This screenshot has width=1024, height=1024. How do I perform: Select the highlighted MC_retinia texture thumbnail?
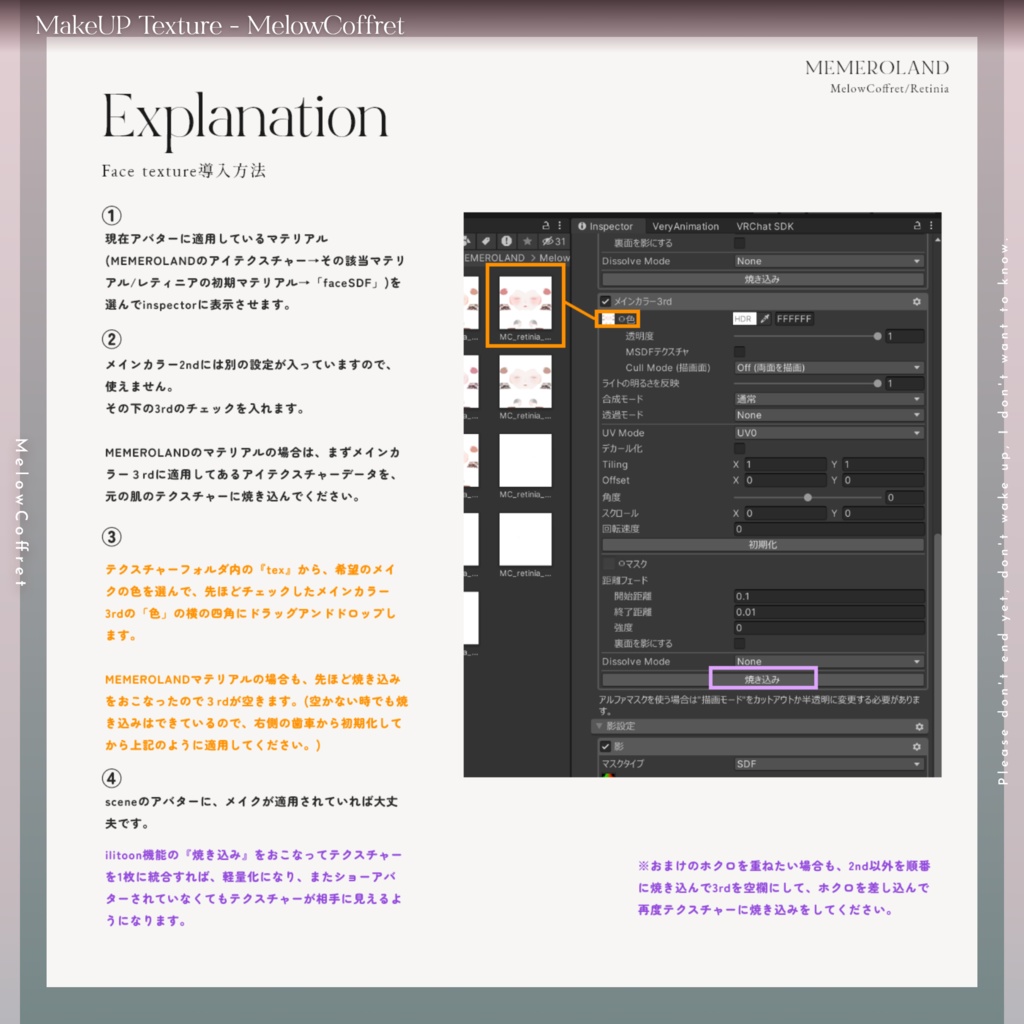(x=527, y=303)
